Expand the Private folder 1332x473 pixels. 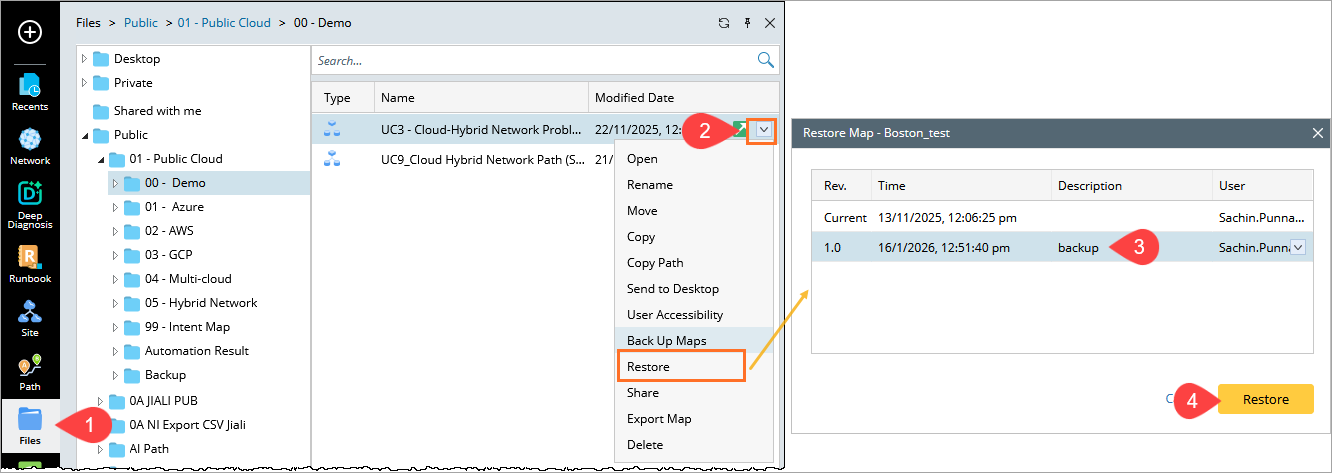pyautogui.click(x=84, y=83)
